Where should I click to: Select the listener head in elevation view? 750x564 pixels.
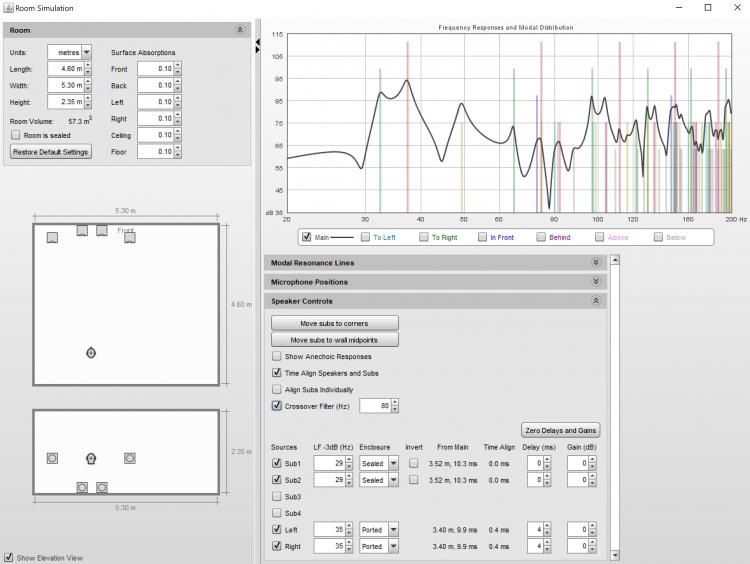[x=91, y=459]
